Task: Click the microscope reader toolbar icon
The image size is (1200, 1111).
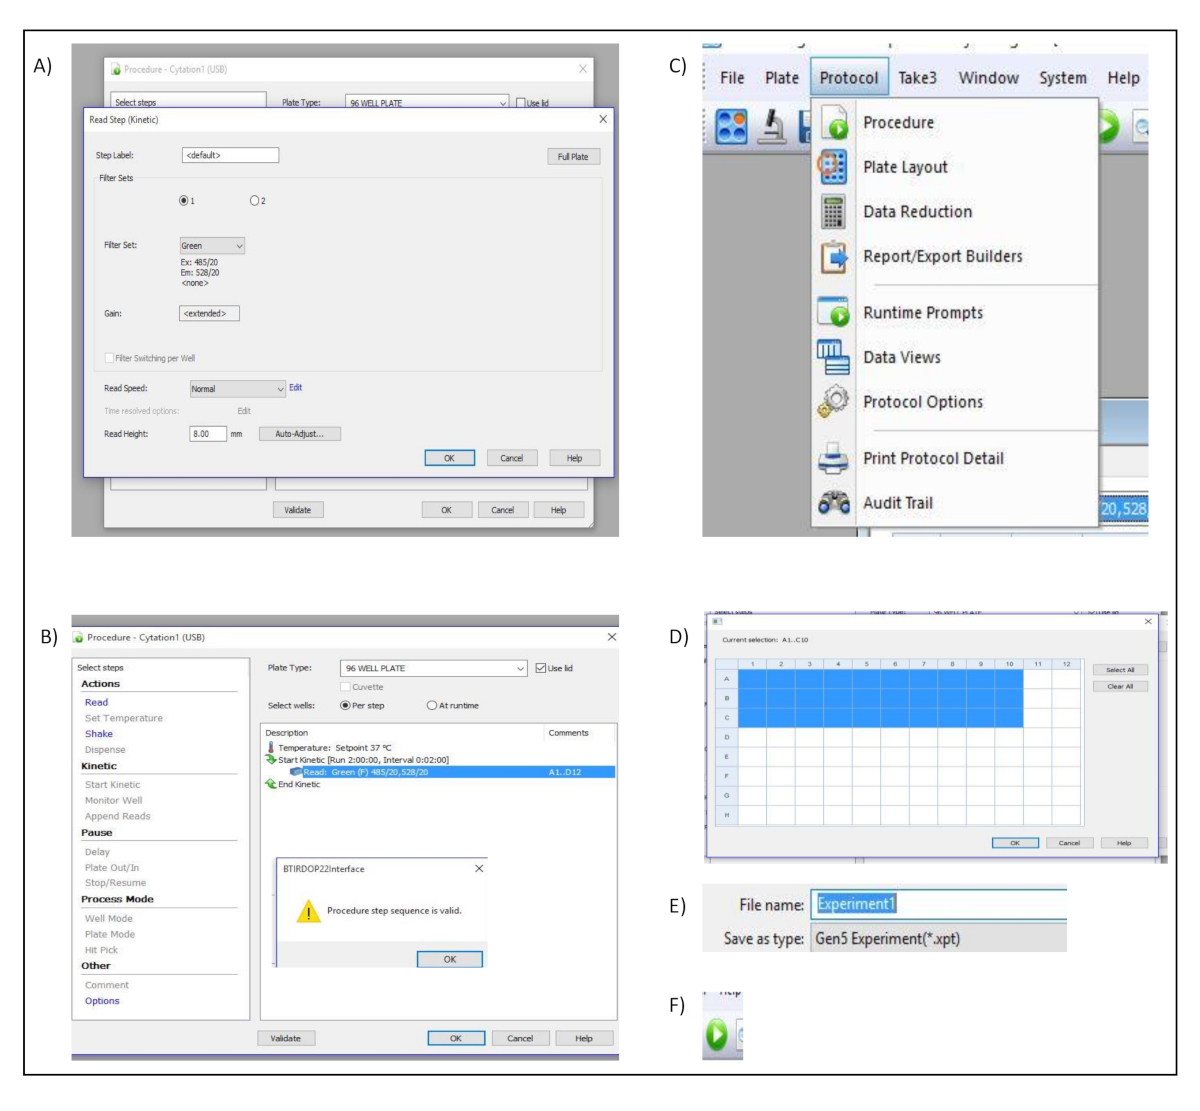Action: tap(773, 126)
